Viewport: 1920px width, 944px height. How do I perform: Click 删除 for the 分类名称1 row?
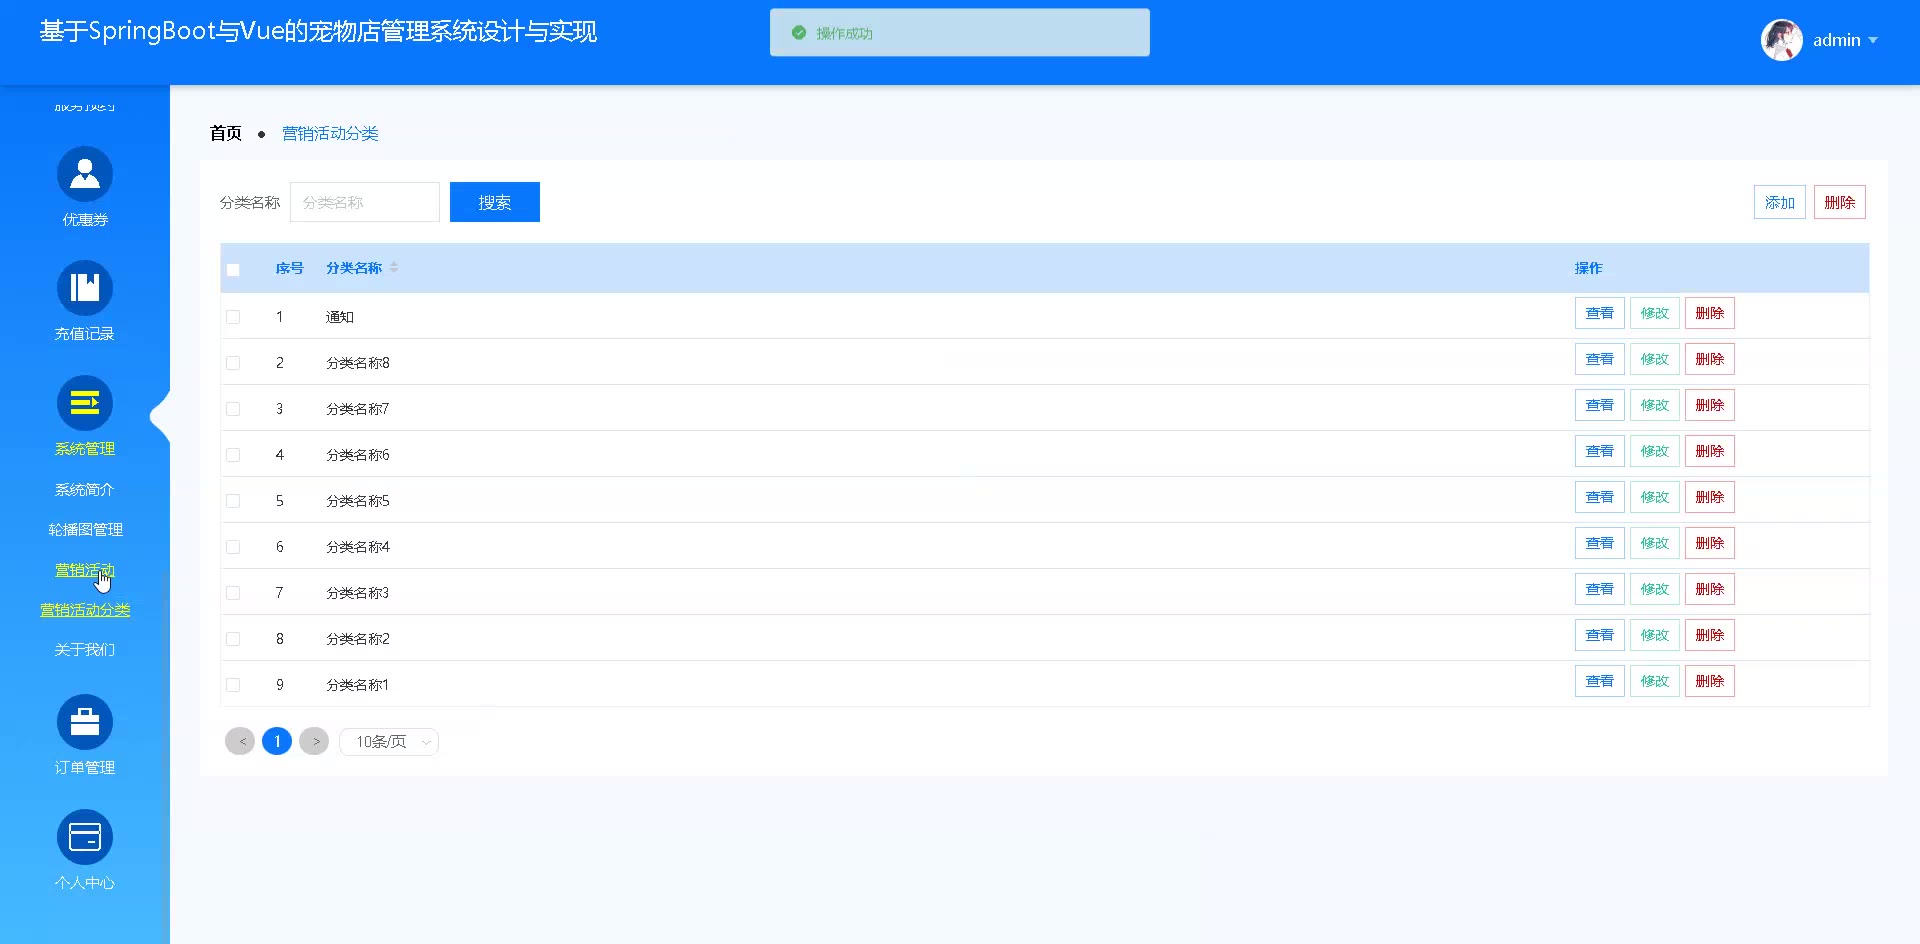point(1710,681)
